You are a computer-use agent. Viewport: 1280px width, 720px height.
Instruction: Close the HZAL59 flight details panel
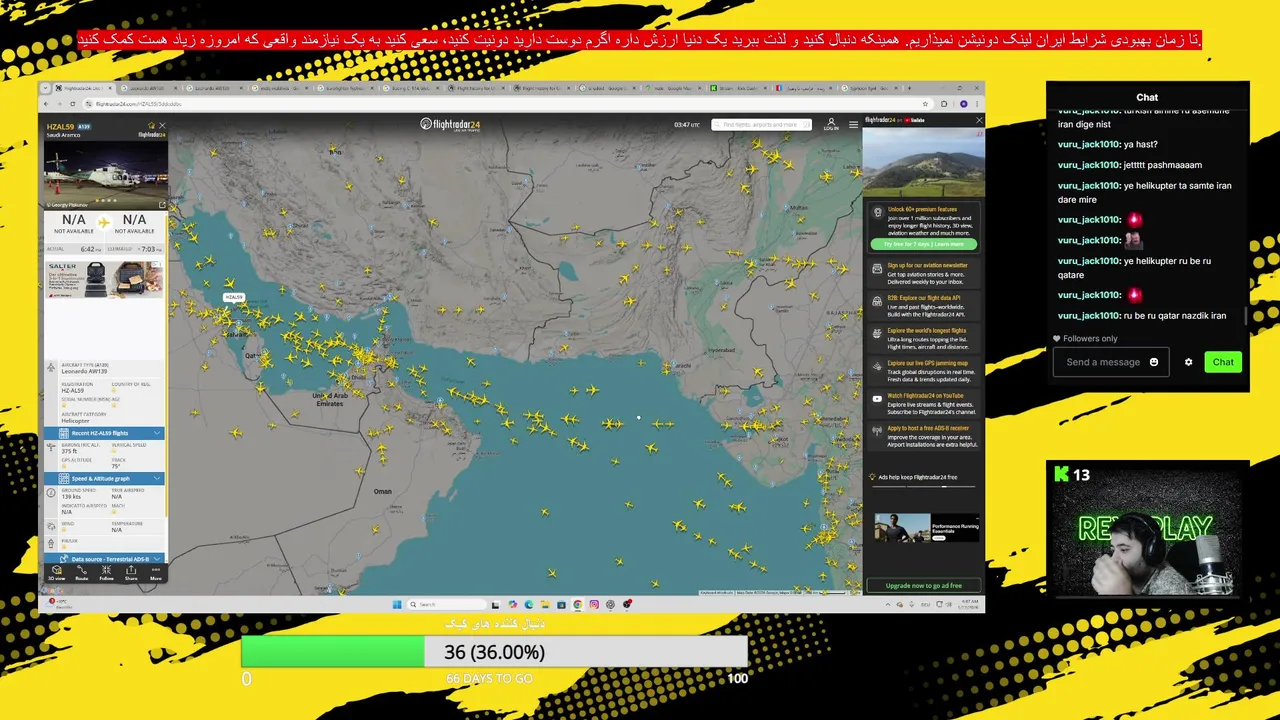162,126
